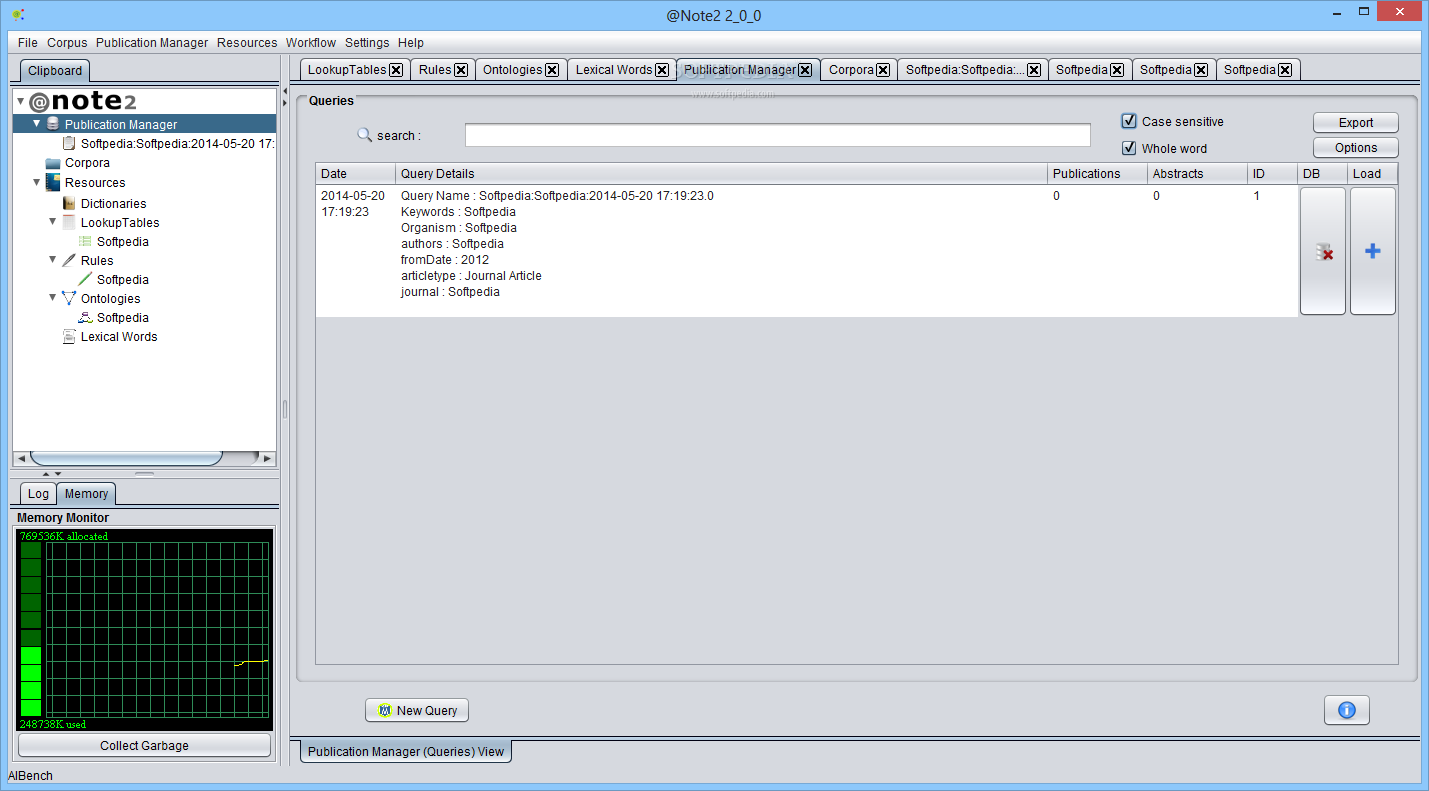1429x791 pixels.
Task: Click the search magnifier icon
Action: [x=365, y=134]
